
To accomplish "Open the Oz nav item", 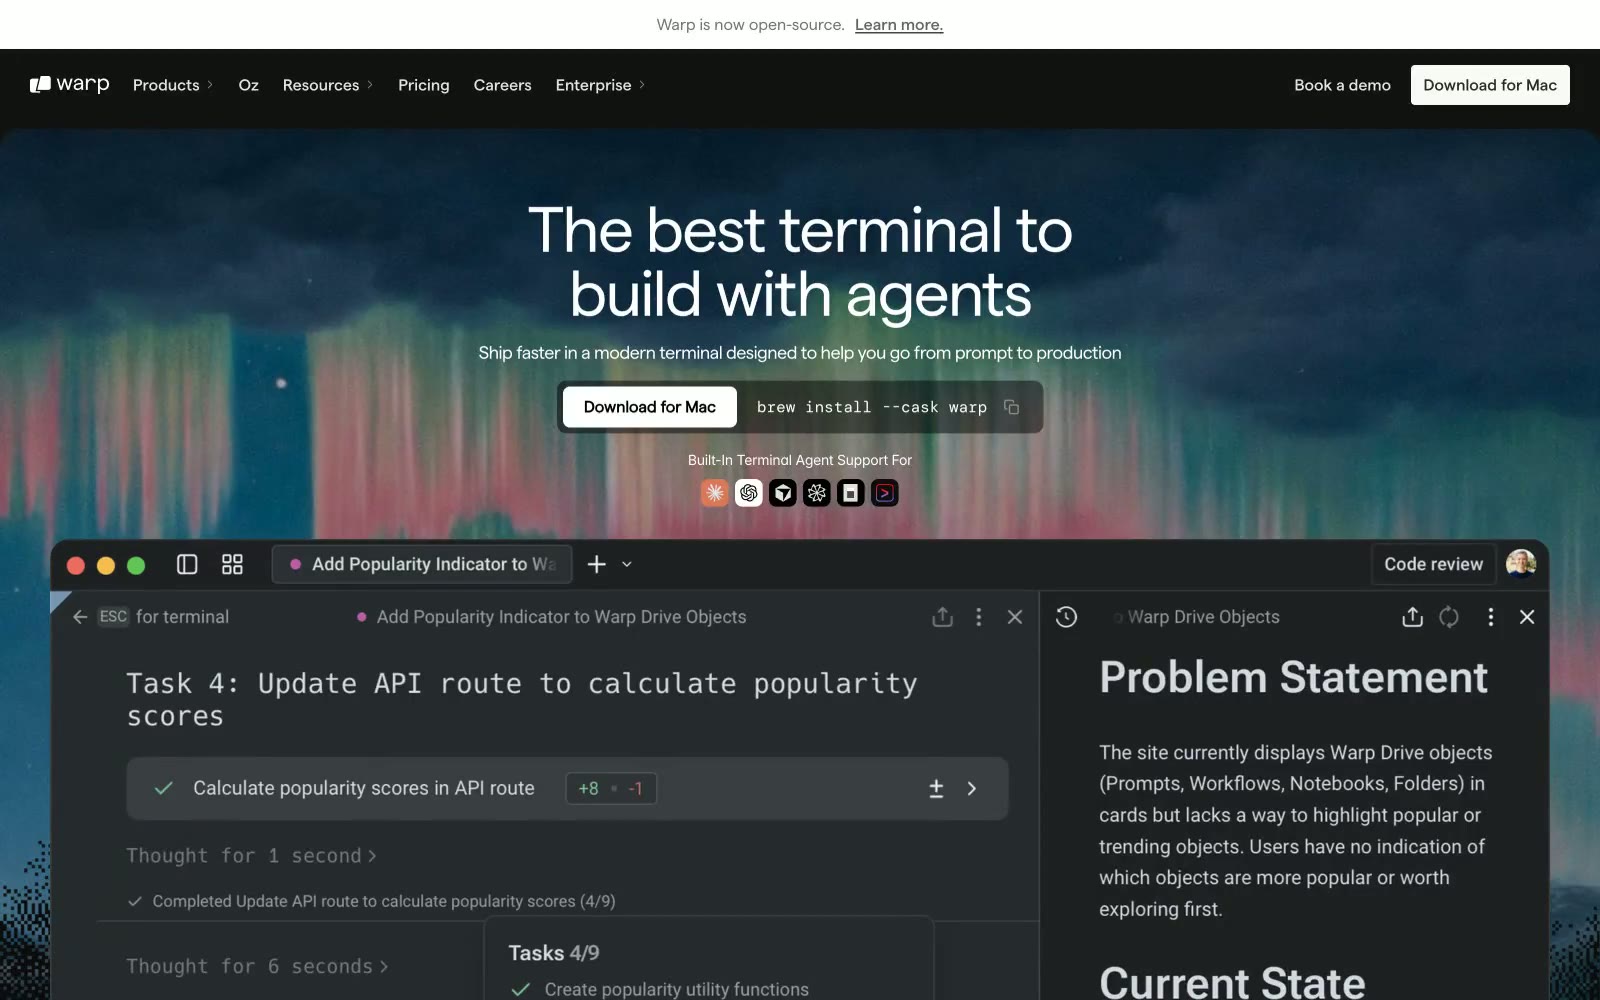I will (249, 85).
